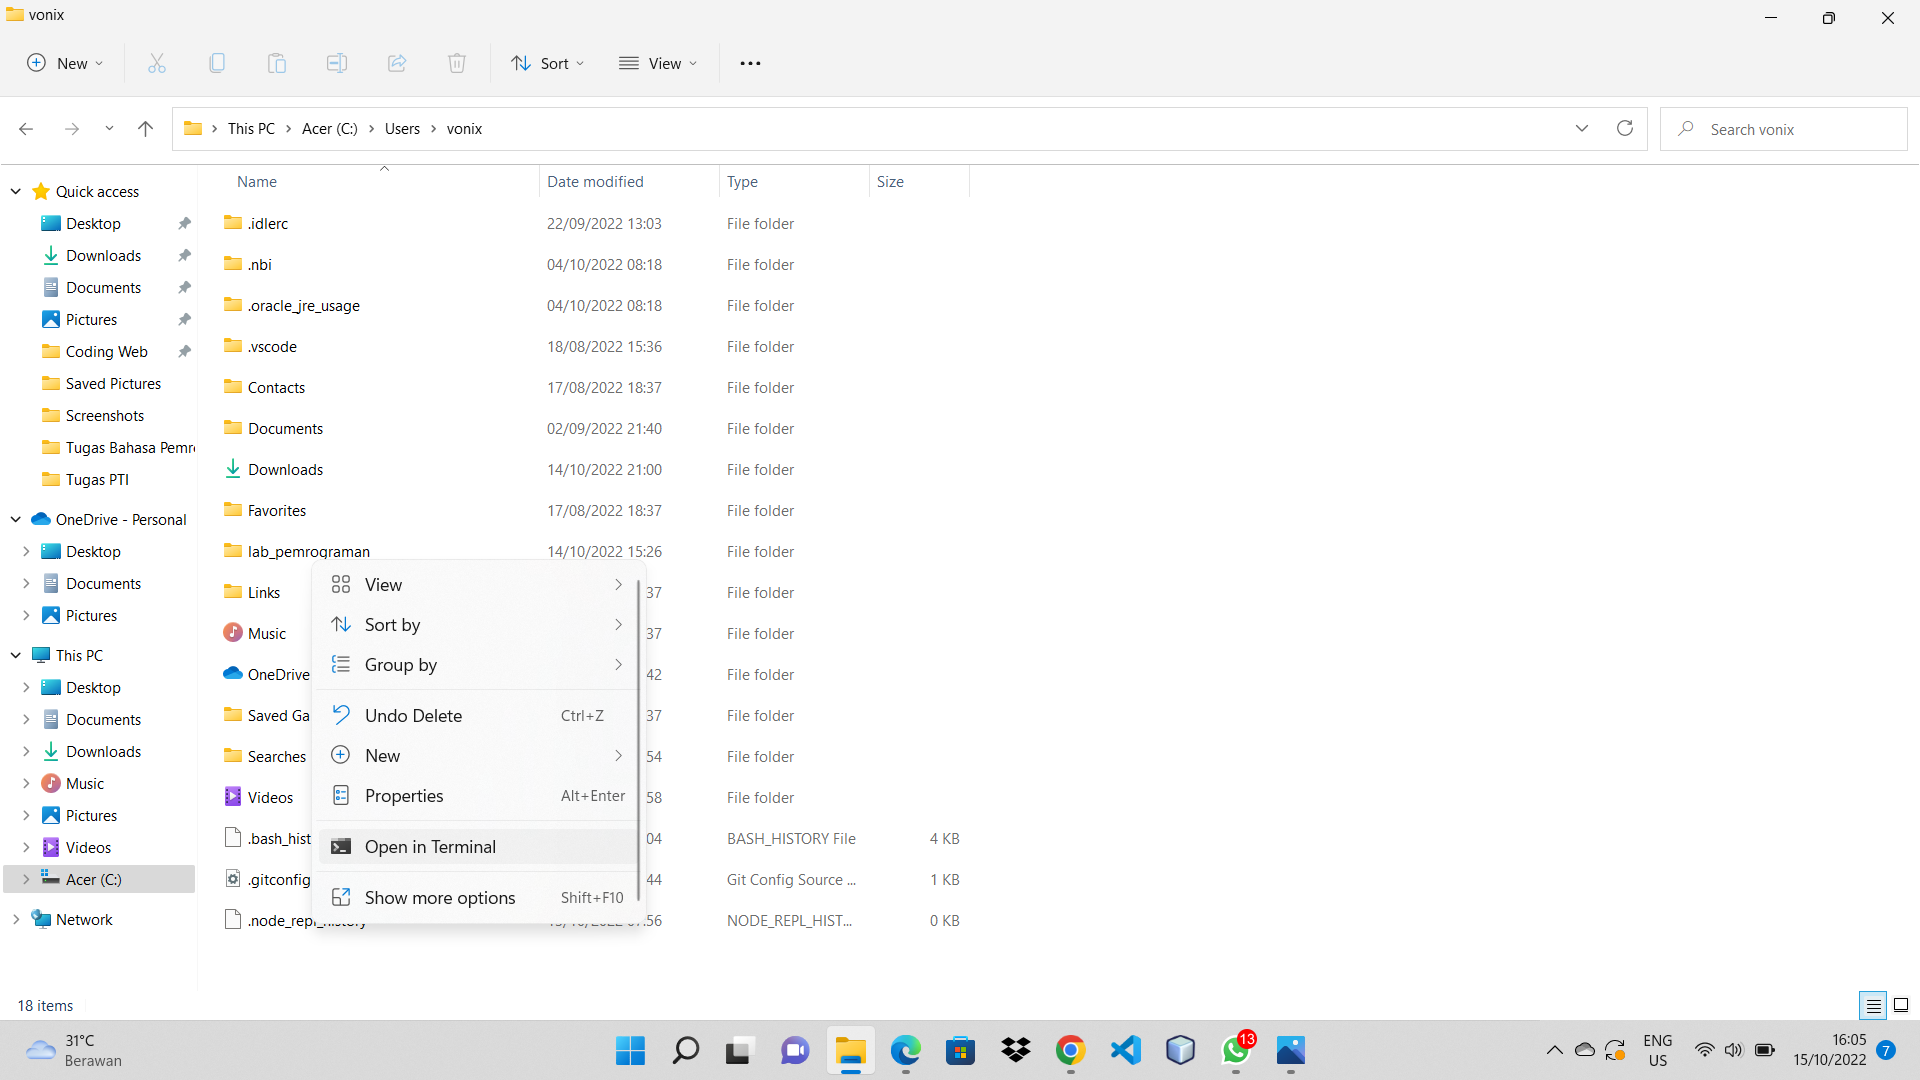Switch to details view layout icon
1920x1080 pixels.
click(x=1873, y=1005)
